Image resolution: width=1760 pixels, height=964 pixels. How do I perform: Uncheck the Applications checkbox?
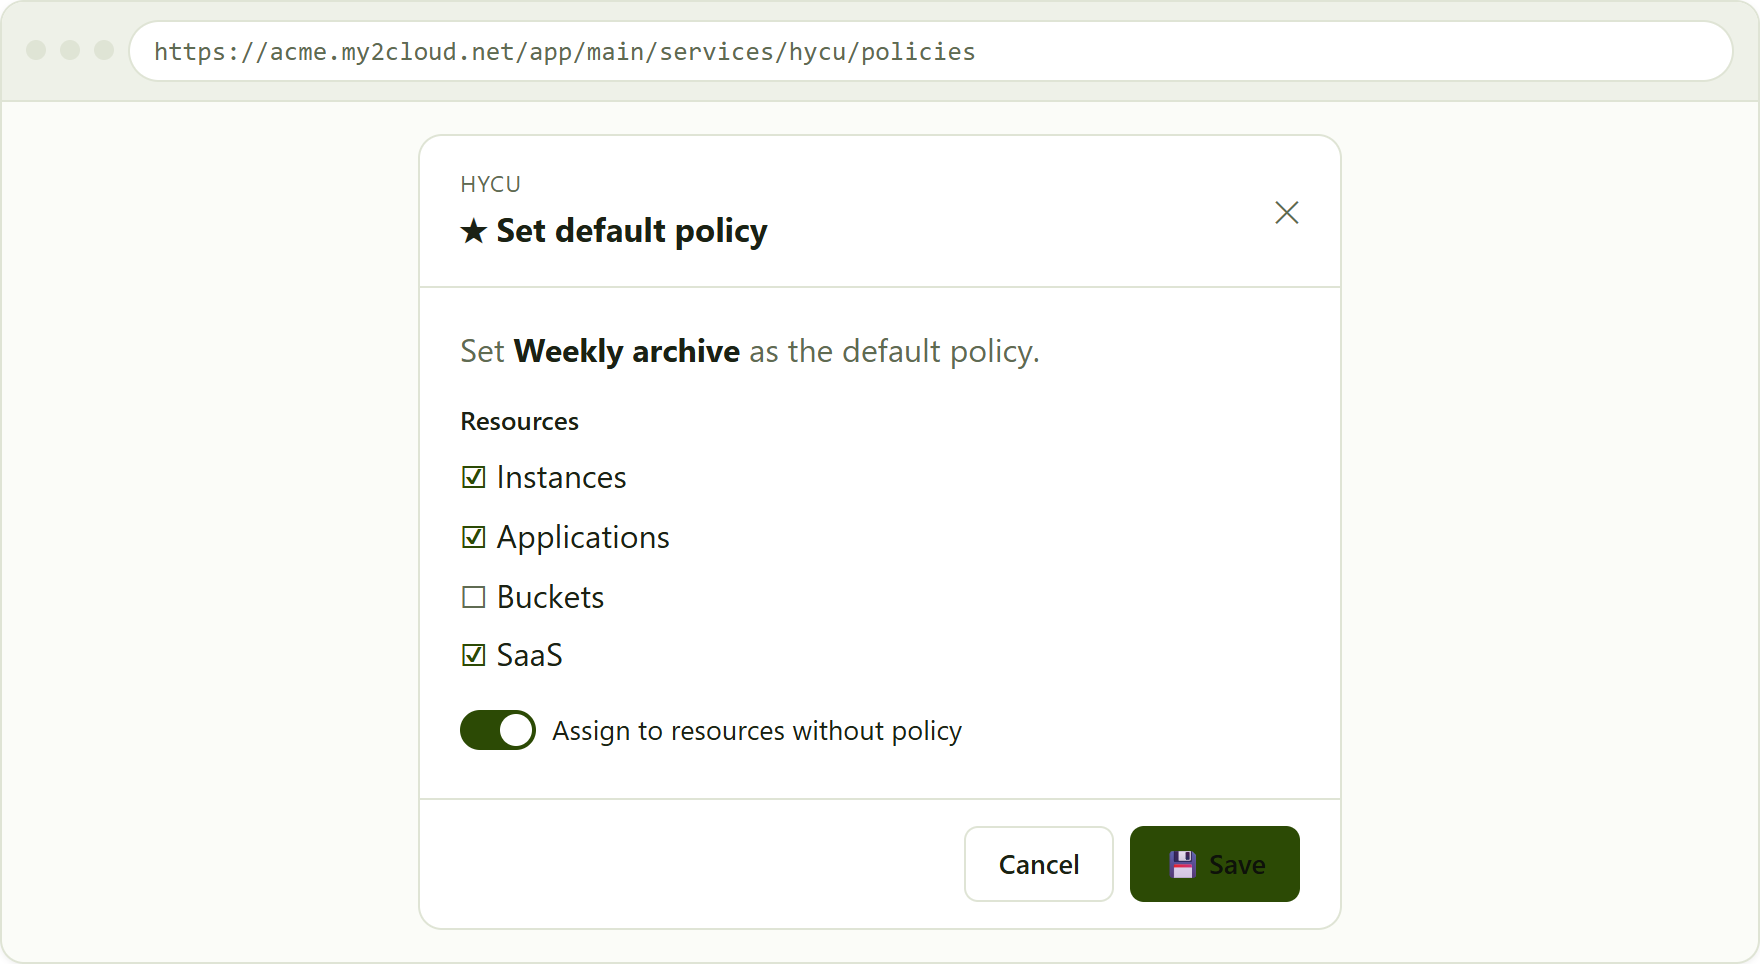coord(474,537)
